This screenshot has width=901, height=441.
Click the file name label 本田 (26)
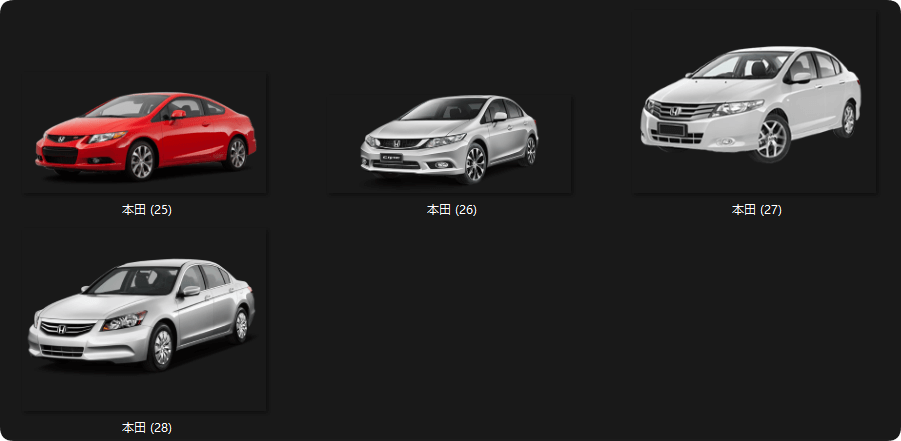tap(451, 210)
